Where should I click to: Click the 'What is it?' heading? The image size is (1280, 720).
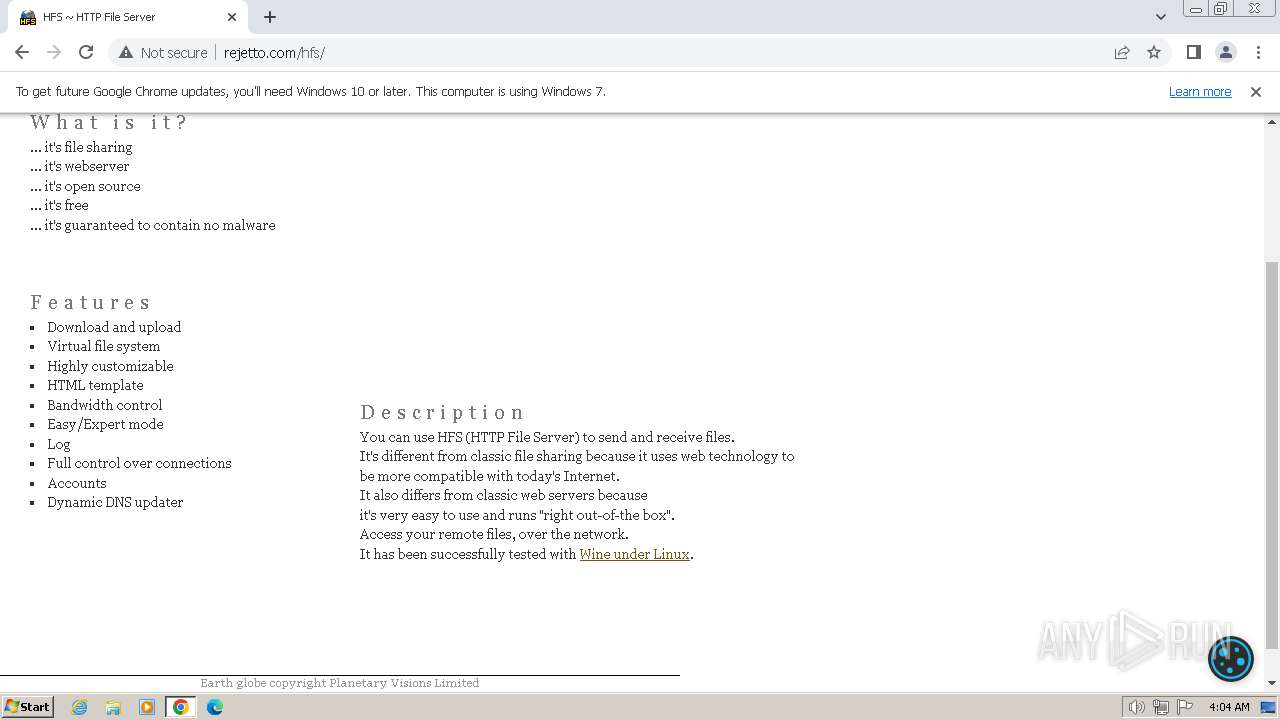tap(109, 122)
